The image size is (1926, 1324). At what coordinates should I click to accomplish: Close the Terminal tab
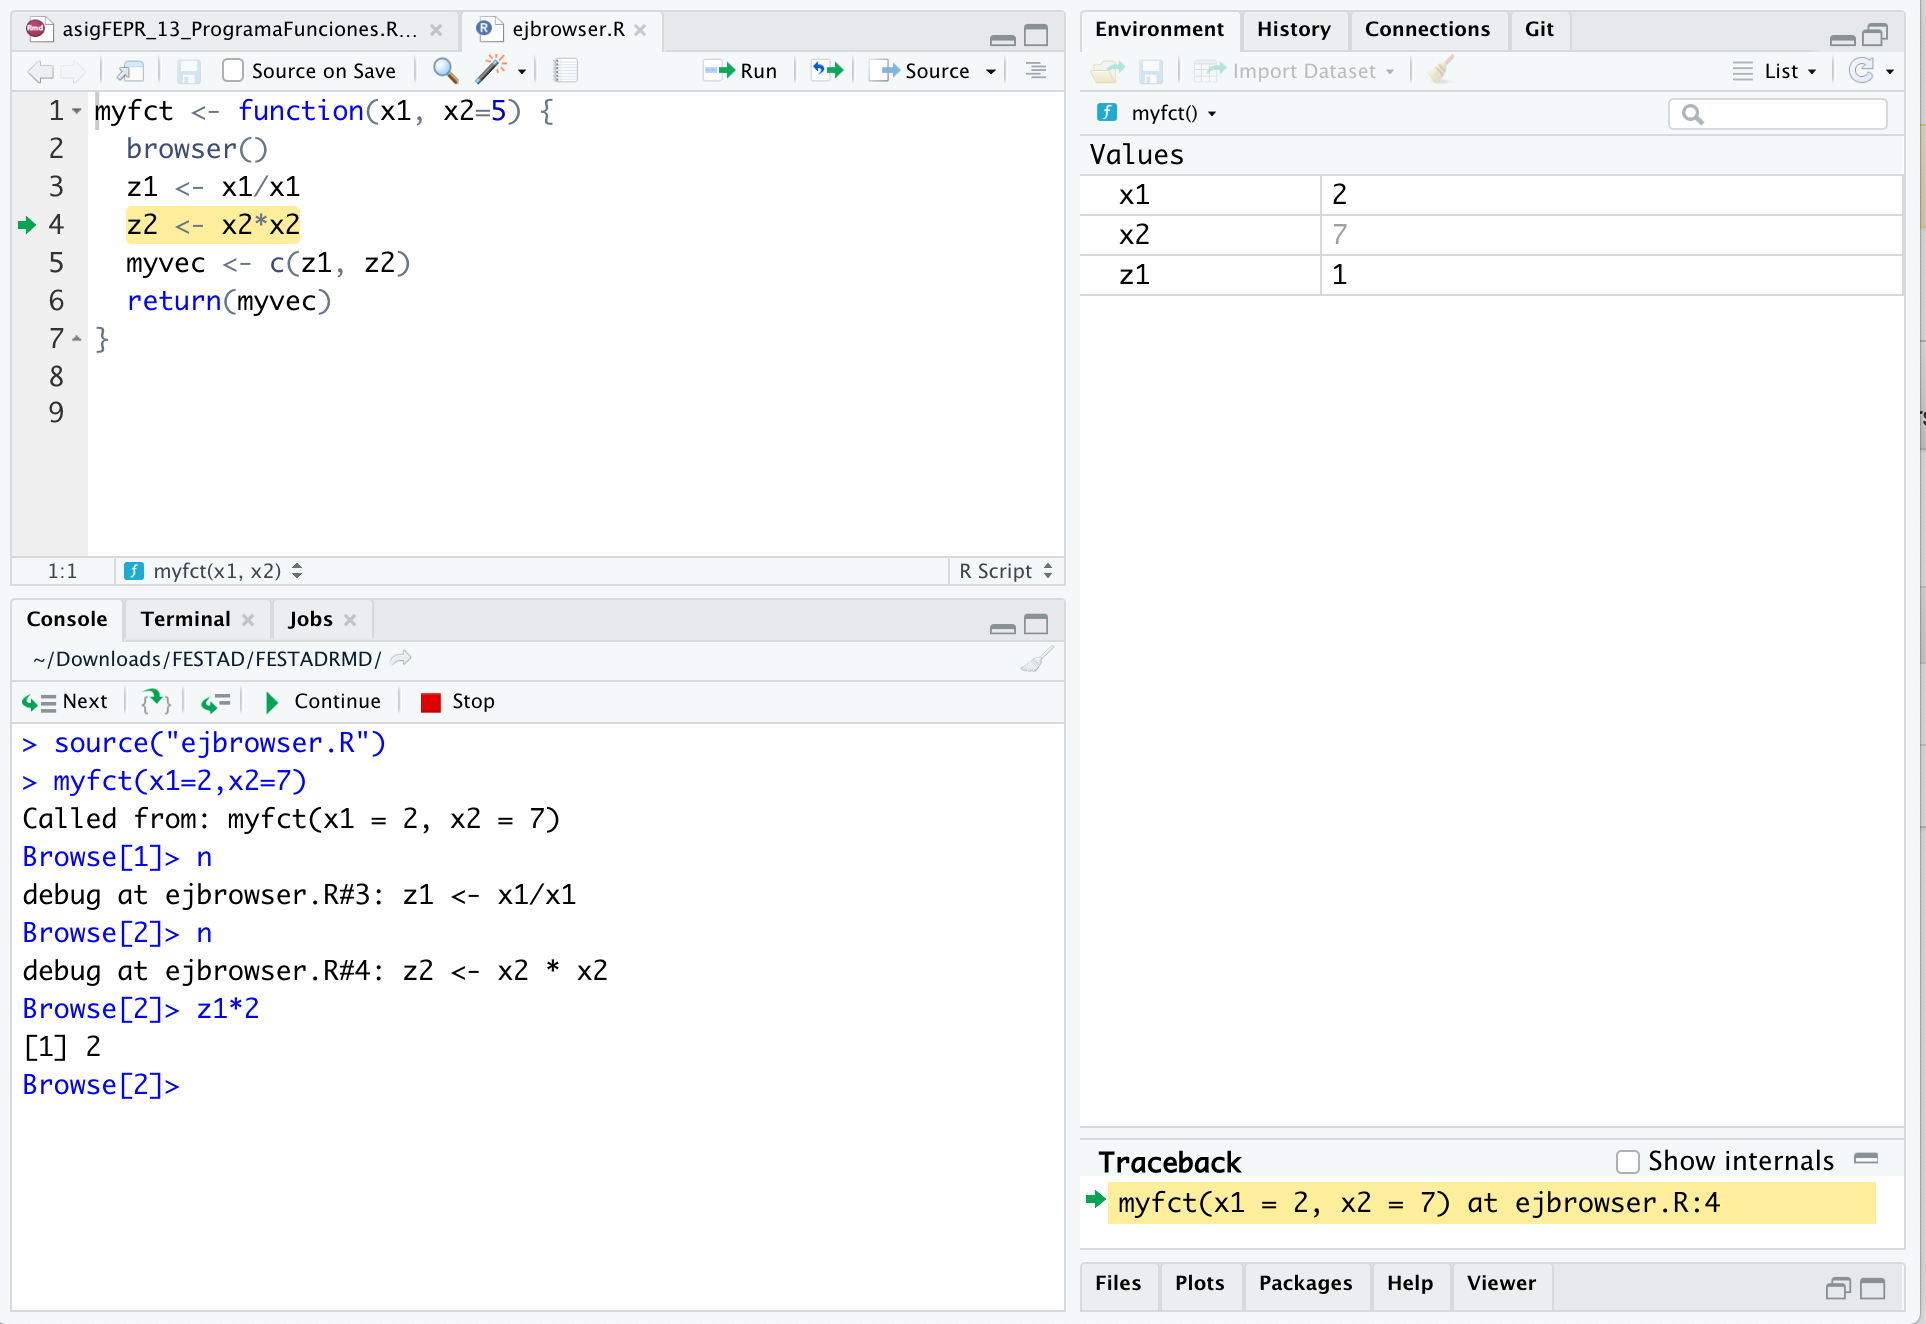point(248,620)
